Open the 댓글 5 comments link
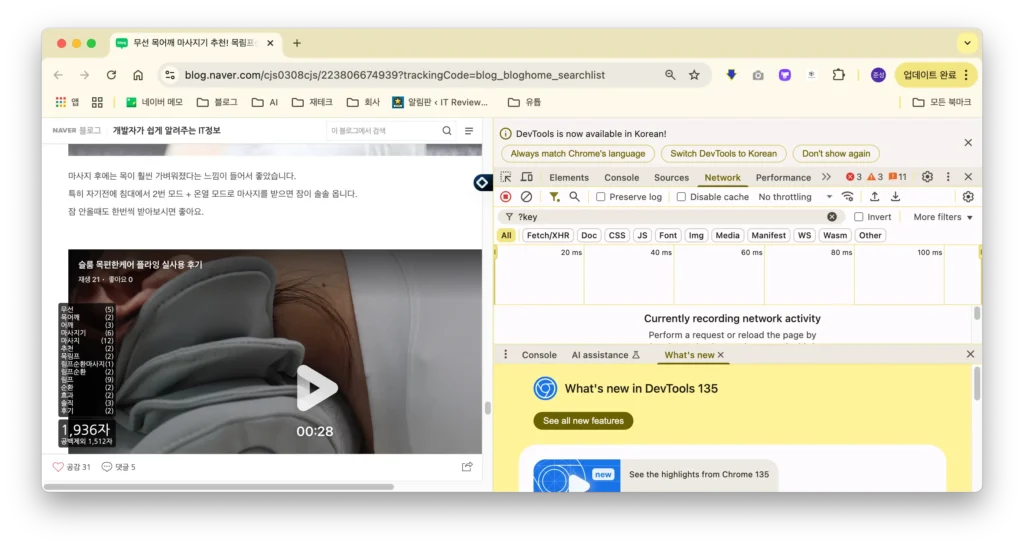1024x547 pixels. click(x=118, y=467)
